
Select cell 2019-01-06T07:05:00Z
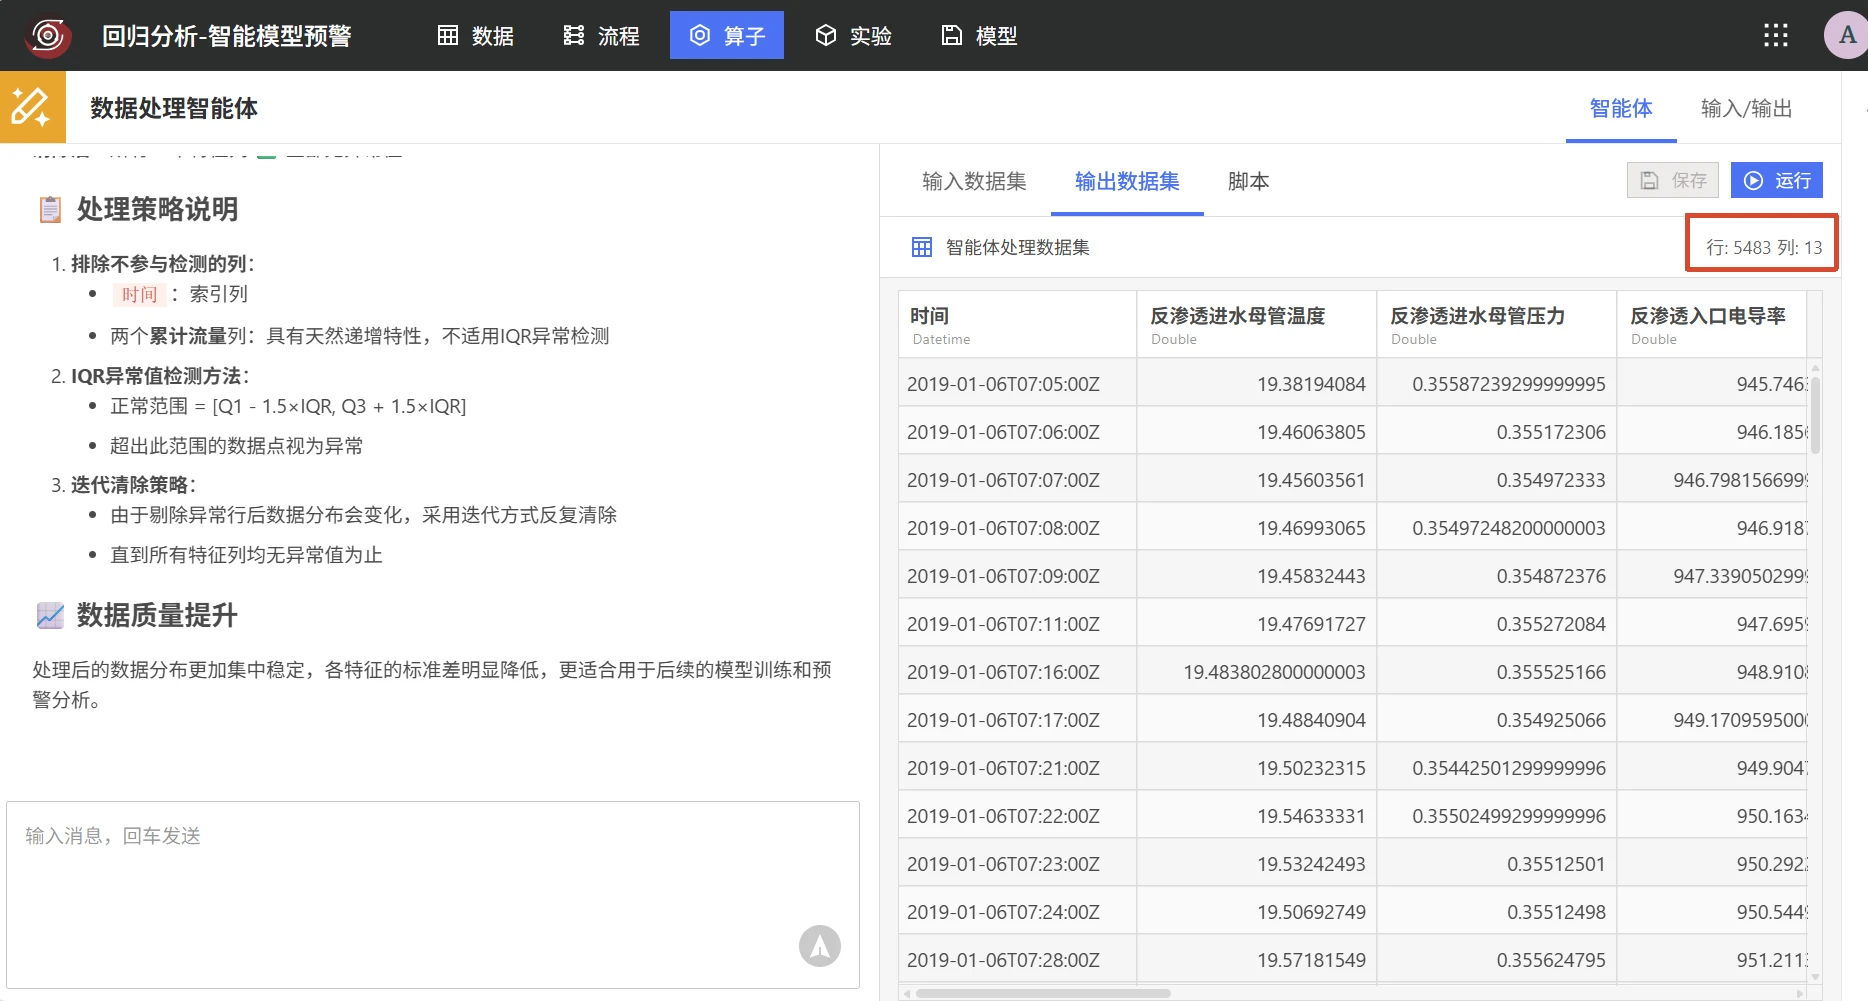[1017, 384]
